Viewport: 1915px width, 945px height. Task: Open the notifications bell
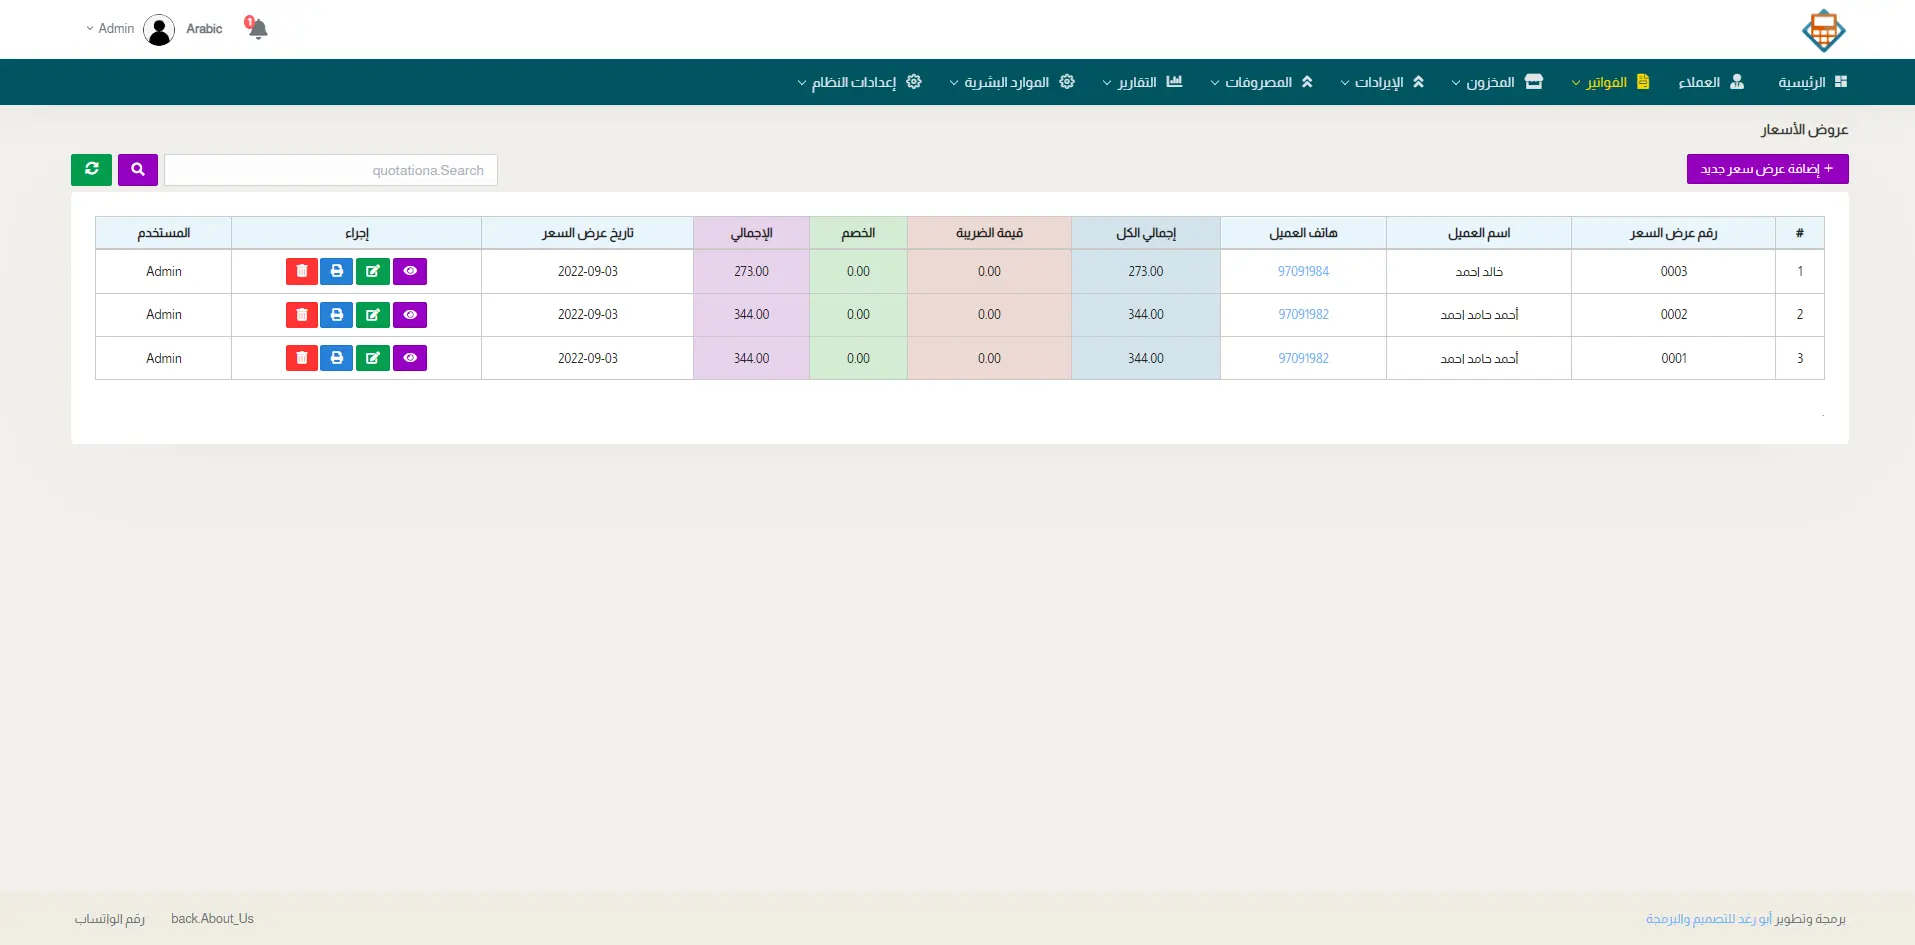[258, 29]
